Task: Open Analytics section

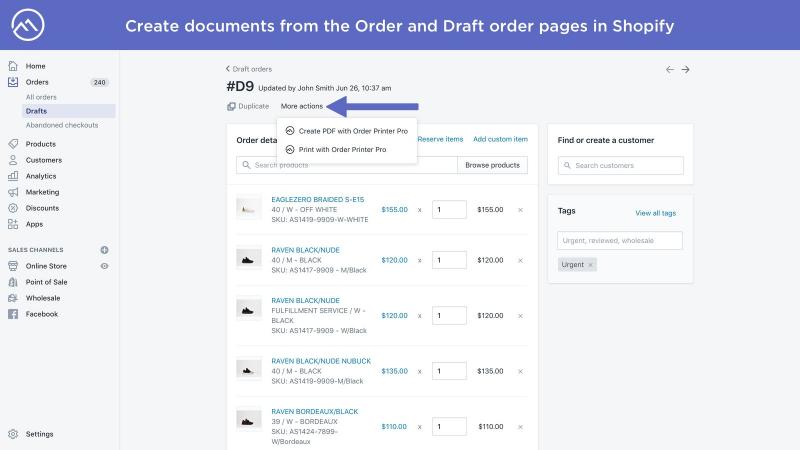Action: tap(41, 176)
